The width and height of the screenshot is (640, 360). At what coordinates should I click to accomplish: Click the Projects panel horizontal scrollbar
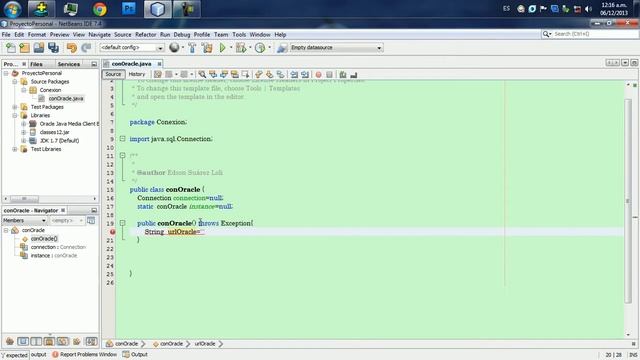(24, 199)
